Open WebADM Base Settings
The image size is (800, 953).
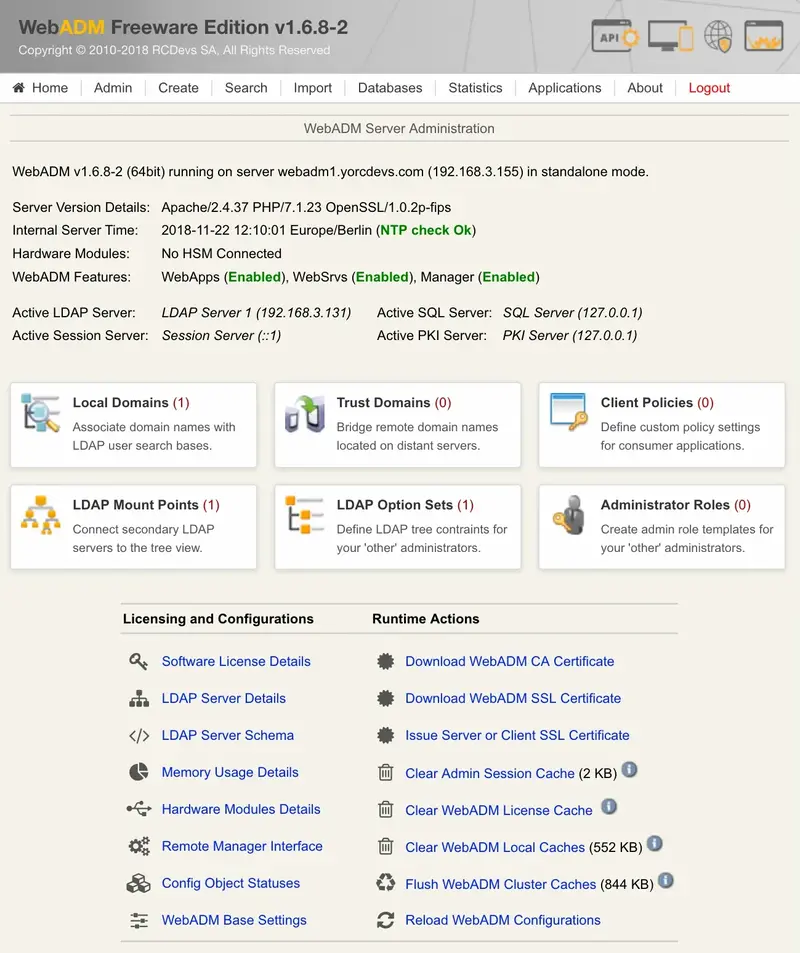(x=234, y=920)
